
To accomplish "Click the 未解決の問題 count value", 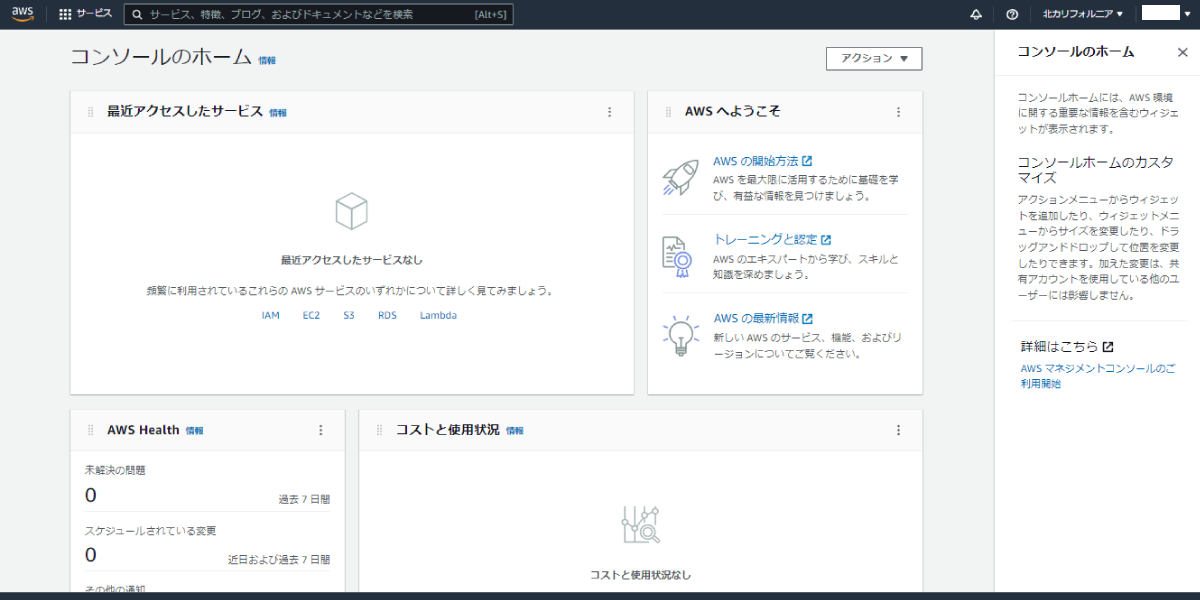I will coord(91,495).
